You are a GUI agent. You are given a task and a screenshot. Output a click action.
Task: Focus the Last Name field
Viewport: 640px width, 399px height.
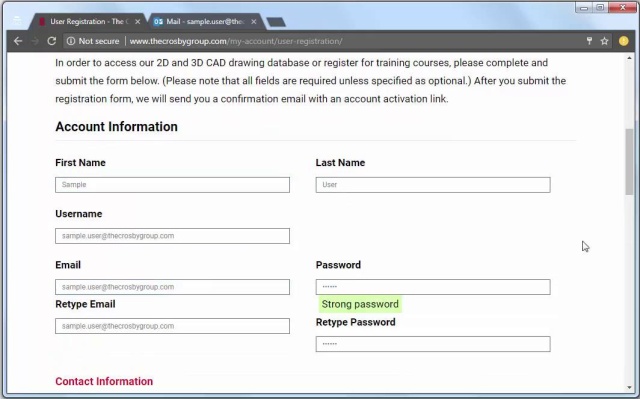tap(433, 185)
